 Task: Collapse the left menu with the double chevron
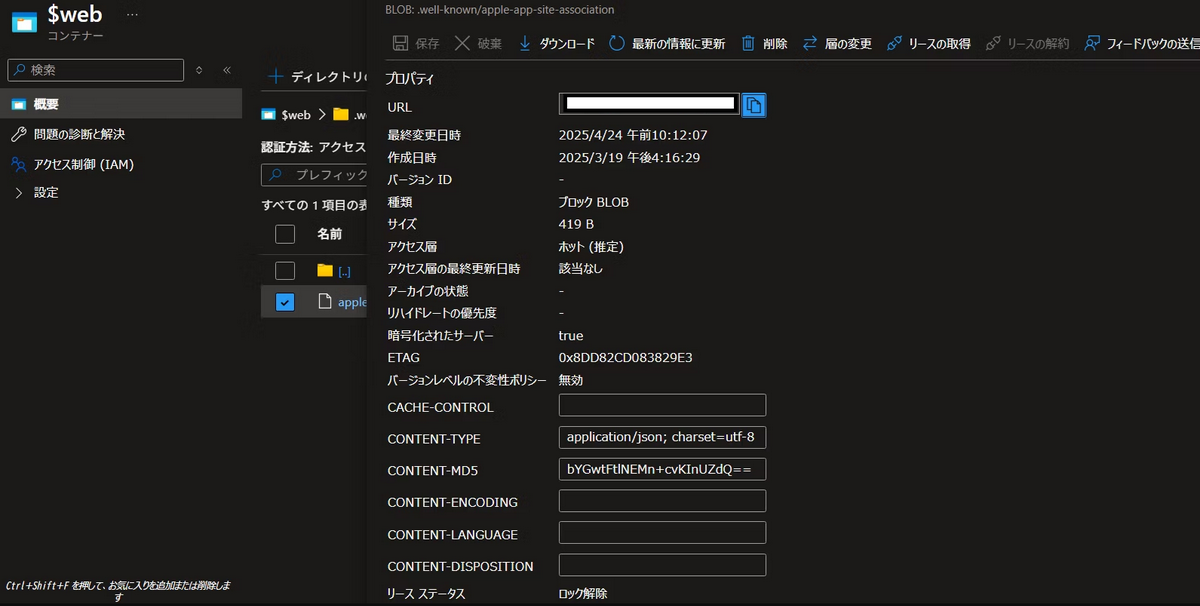click(x=227, y=70)
